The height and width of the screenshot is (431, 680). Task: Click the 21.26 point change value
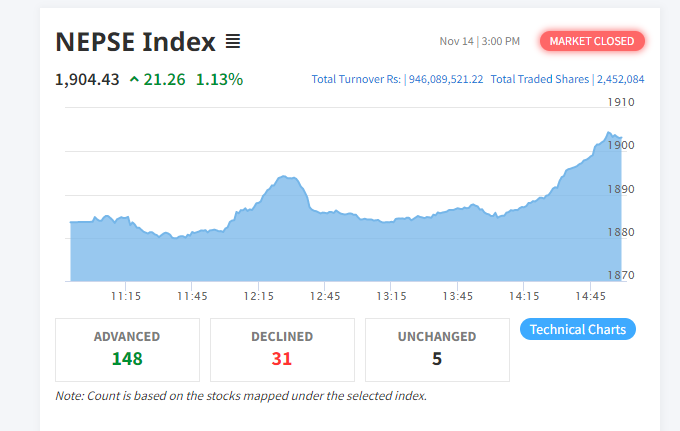[x=165, y=79]
